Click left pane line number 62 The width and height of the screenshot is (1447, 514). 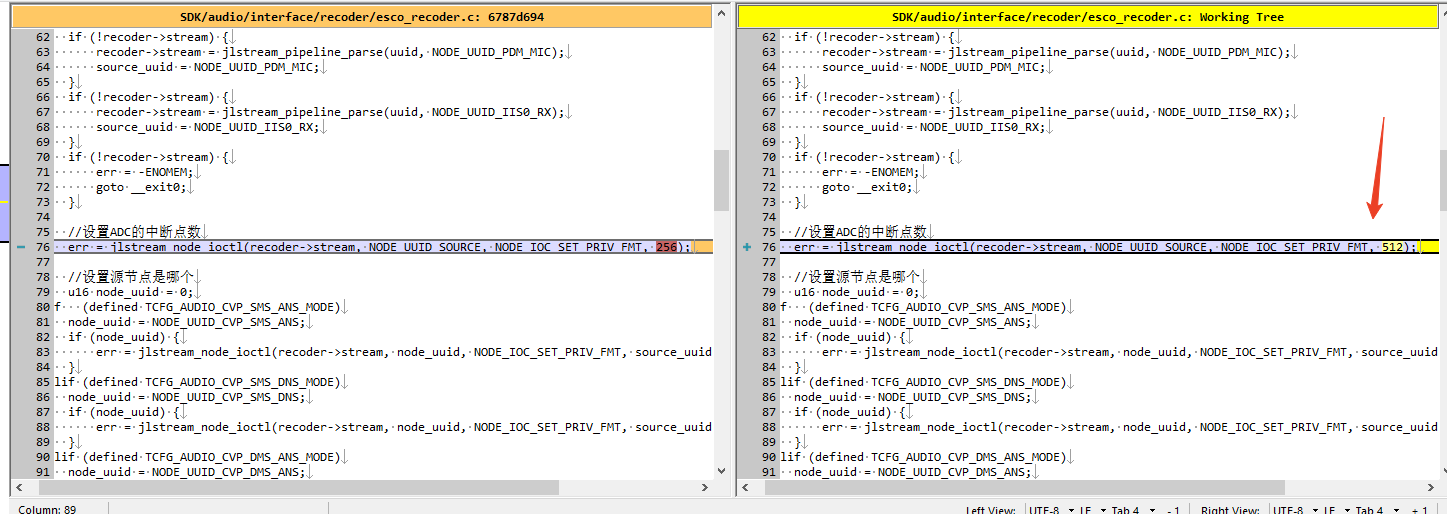click(x=41, y=37)
